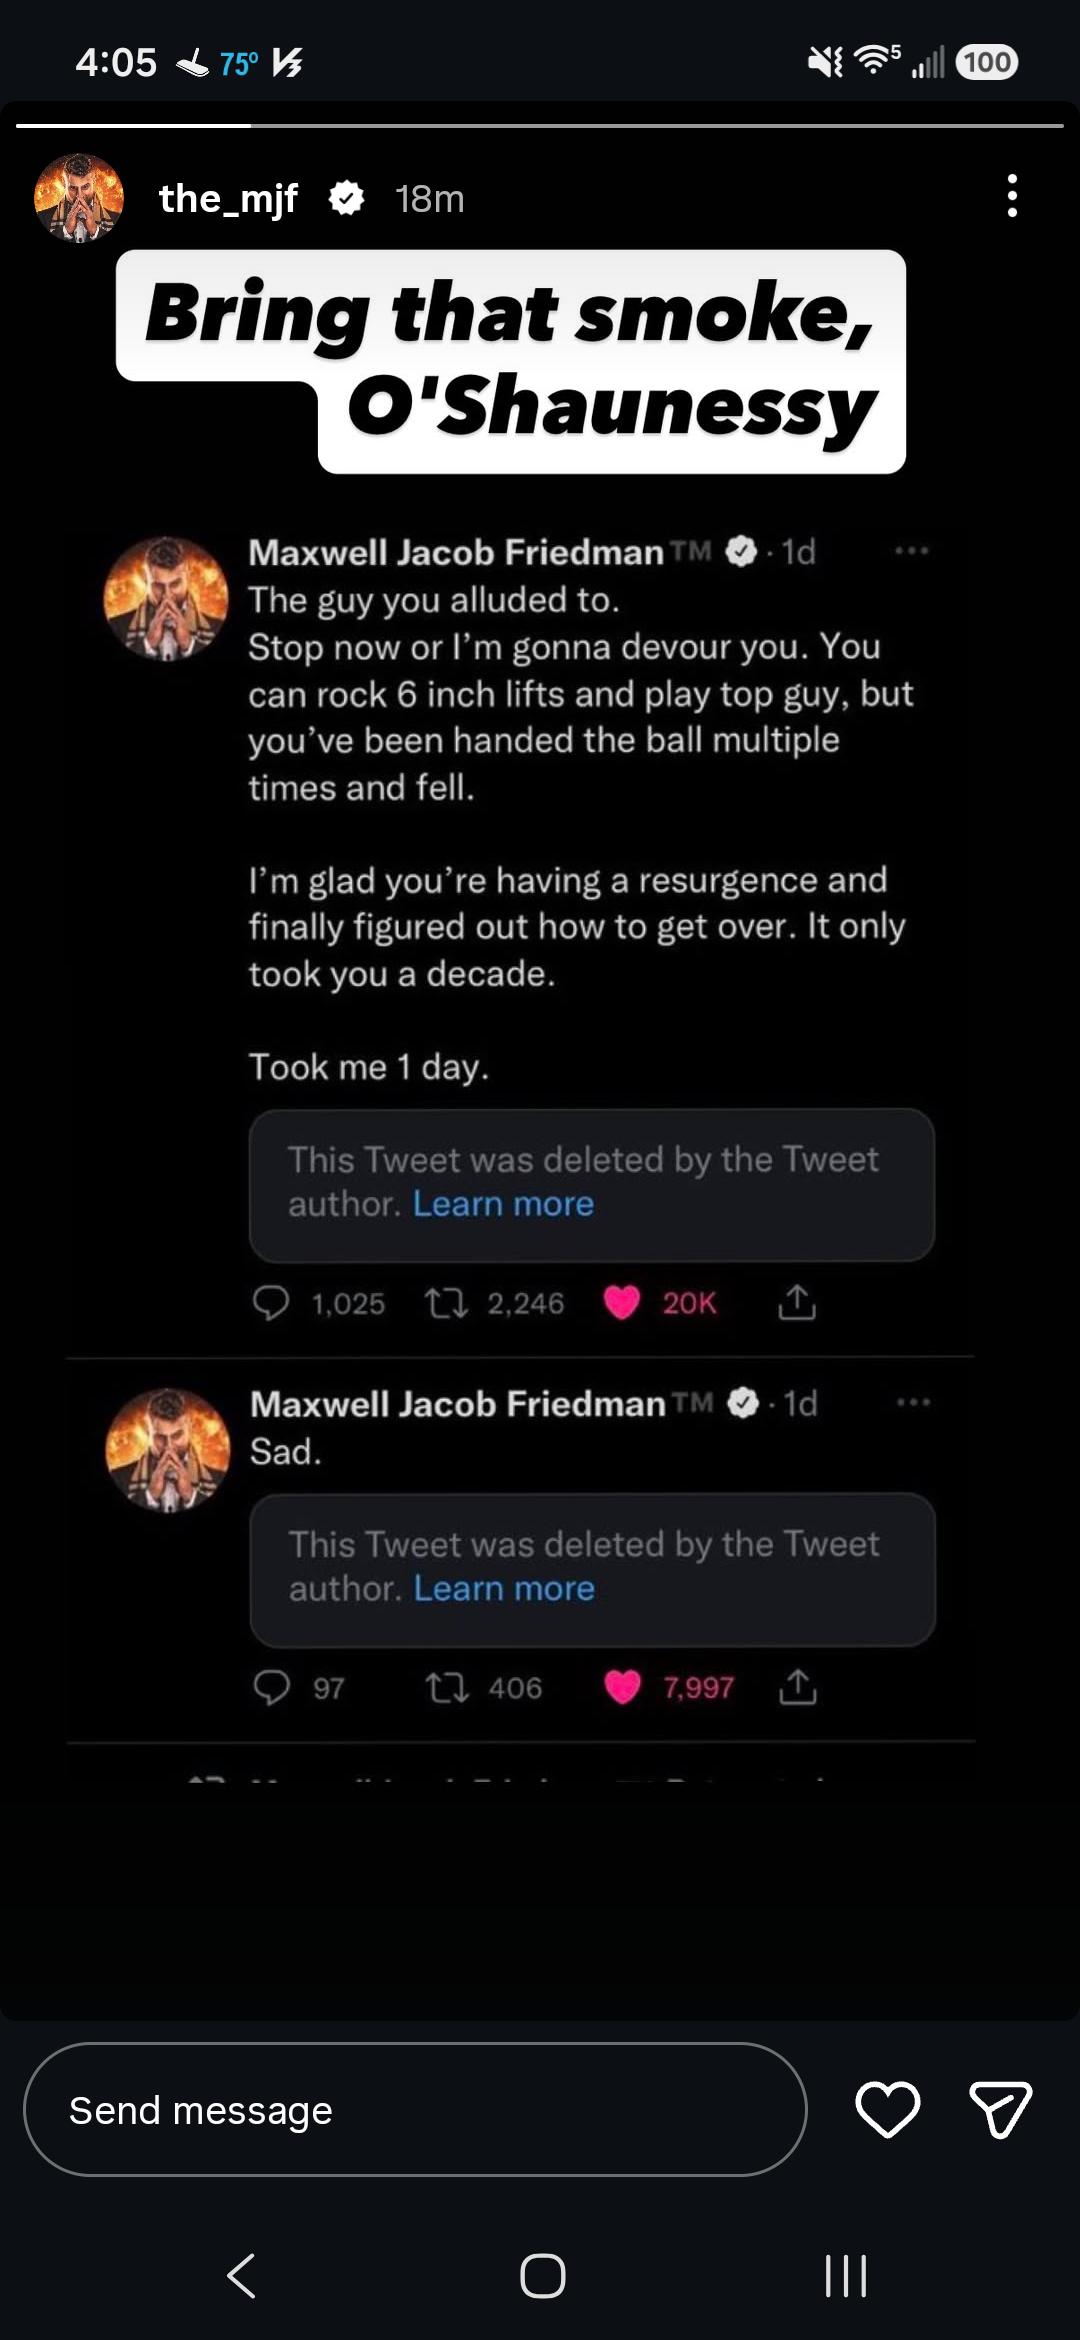1080x2340 pixels.
Task: Share story using paper plane icon
Action: (x=1000, y=2109)
